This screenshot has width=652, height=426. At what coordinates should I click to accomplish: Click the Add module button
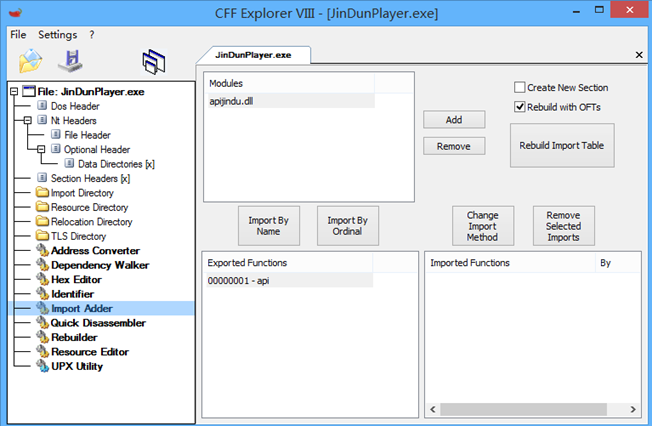tap(454, 120)
